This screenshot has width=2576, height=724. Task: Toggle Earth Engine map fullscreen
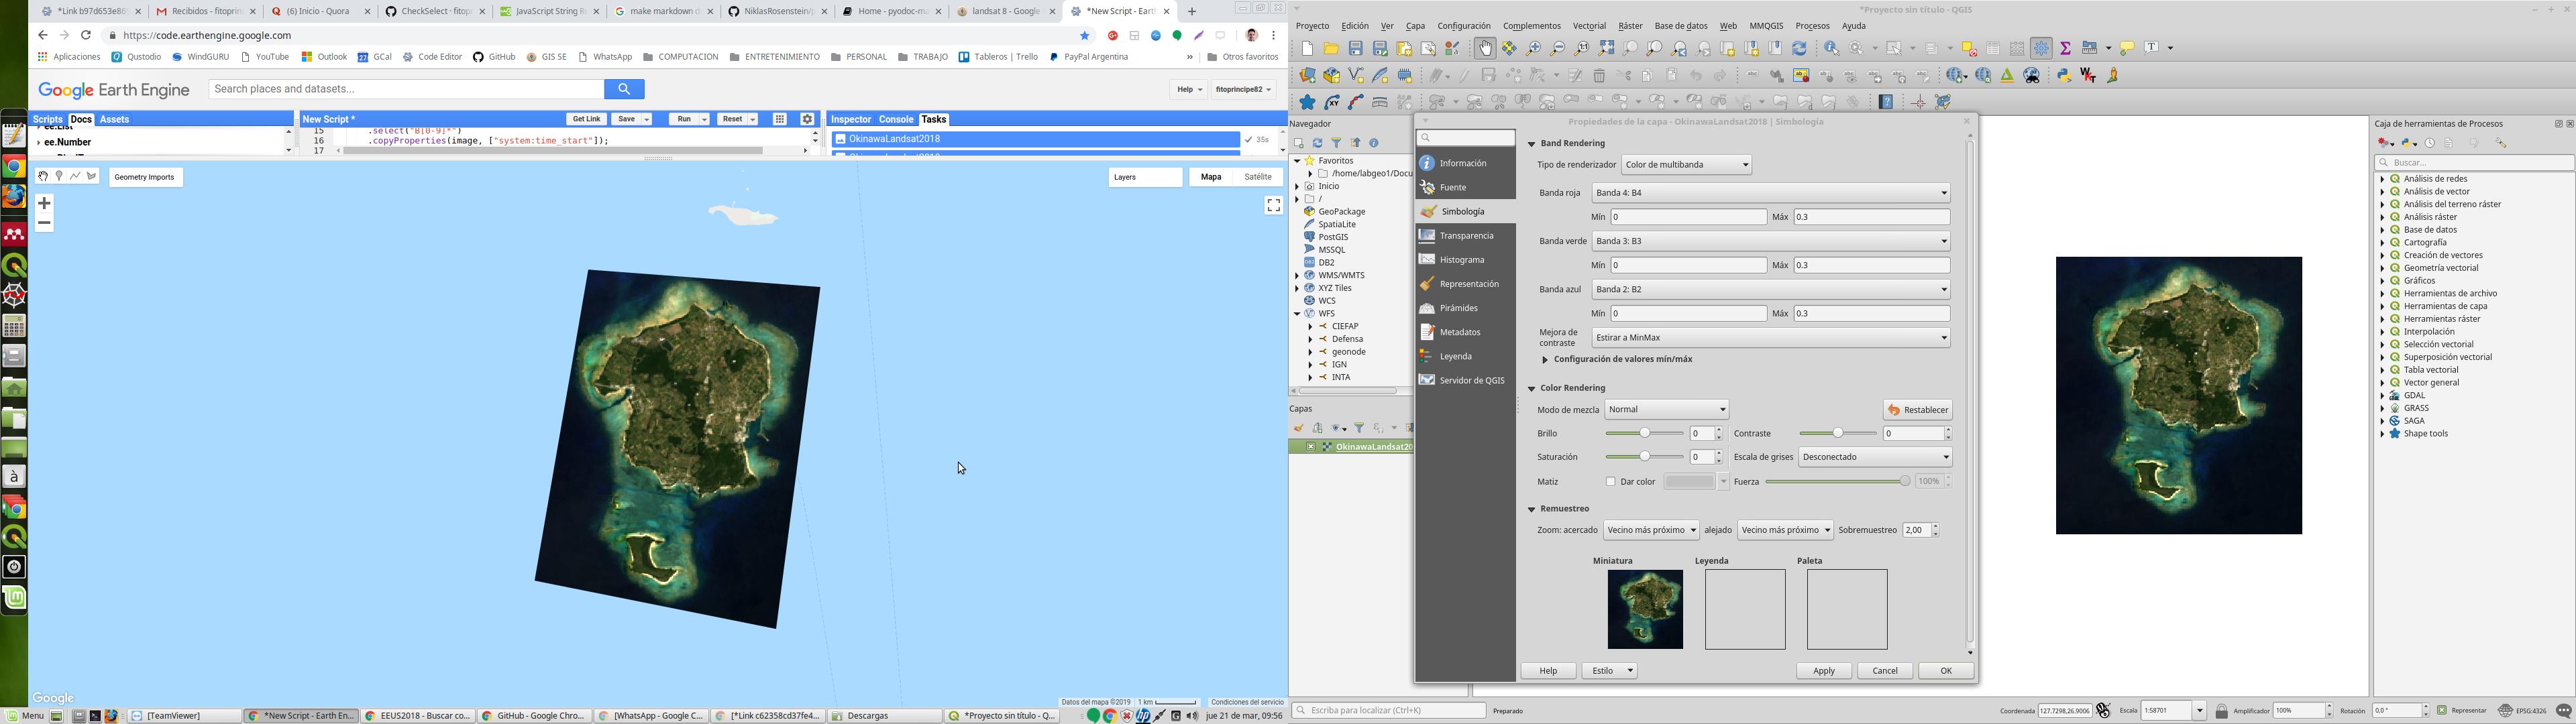(1273, 205)
